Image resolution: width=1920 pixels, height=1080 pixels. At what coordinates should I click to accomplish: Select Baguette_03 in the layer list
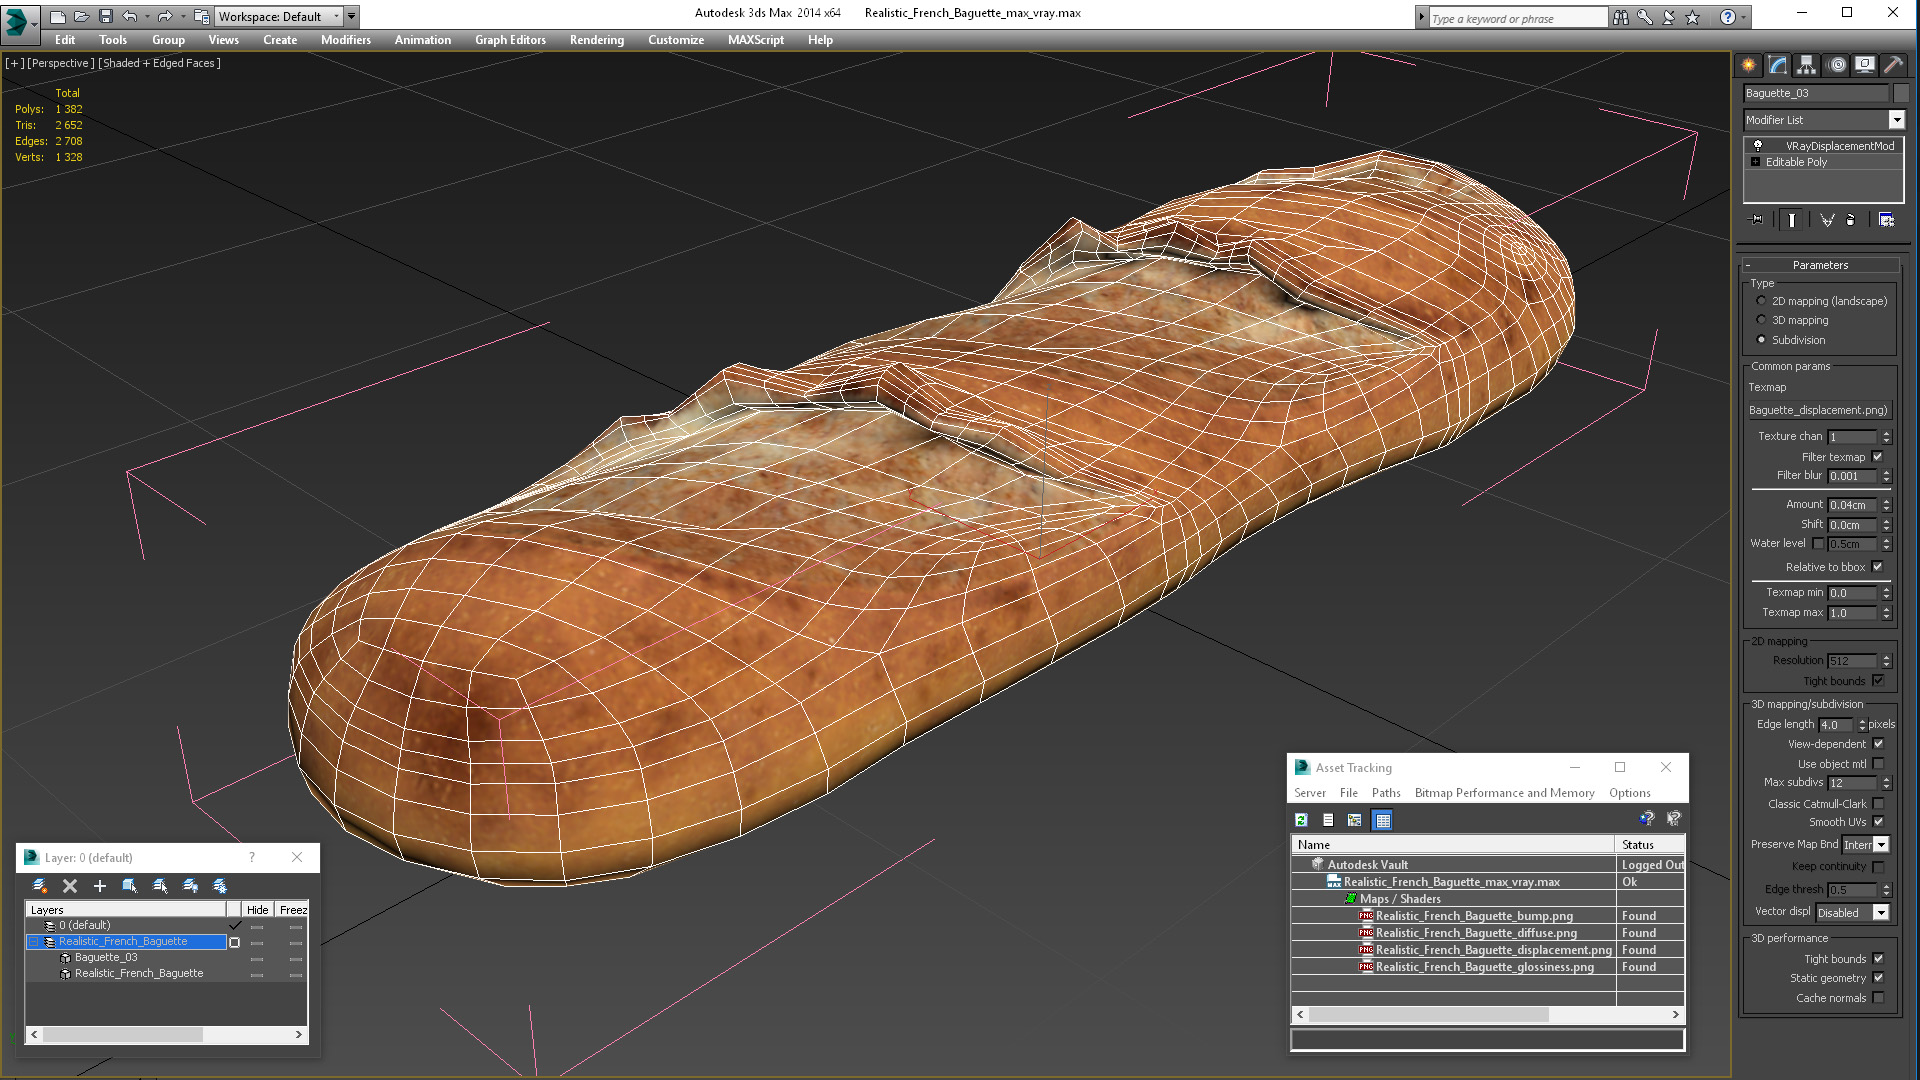[106, 957]
